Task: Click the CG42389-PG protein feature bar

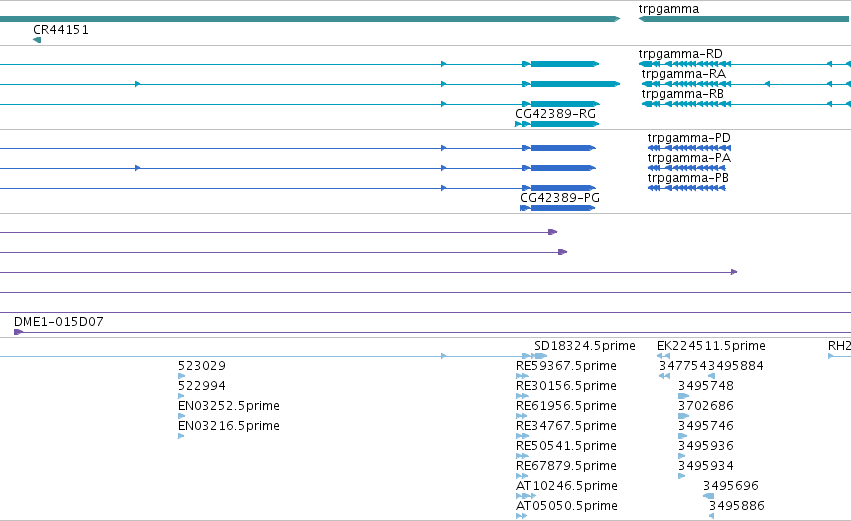Action: click(x=558, y=208)
